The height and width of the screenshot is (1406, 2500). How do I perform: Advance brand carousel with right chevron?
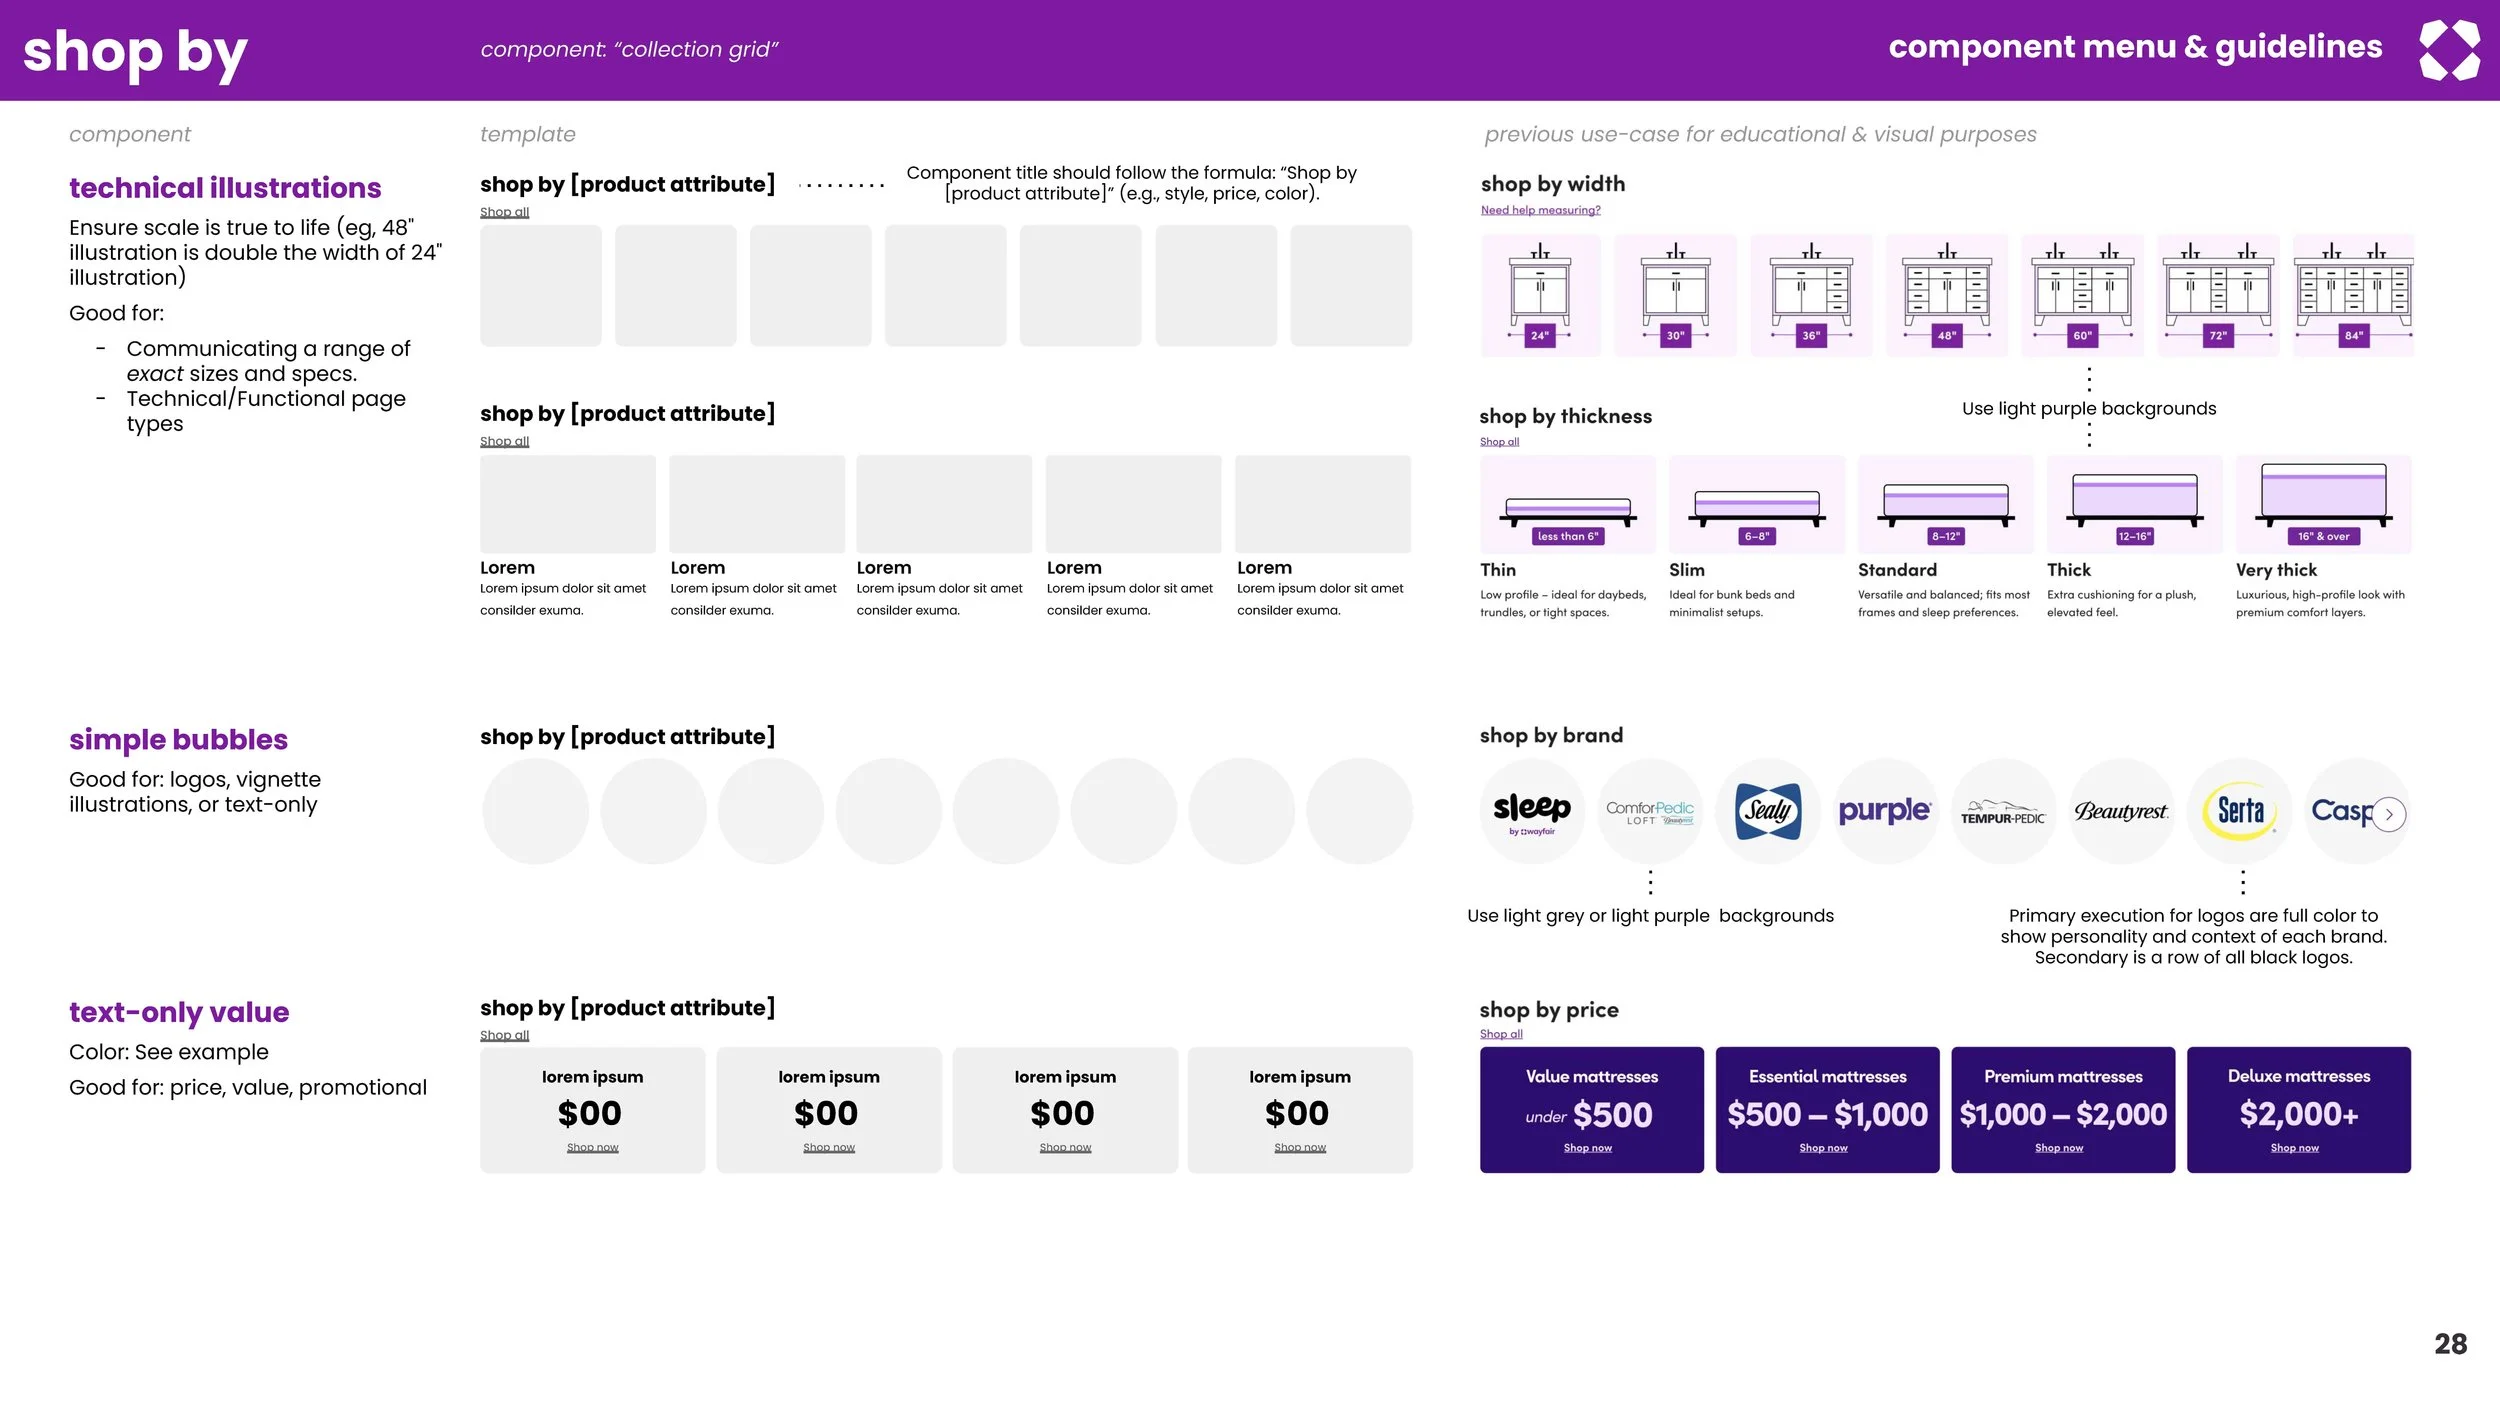point(2389,814)
